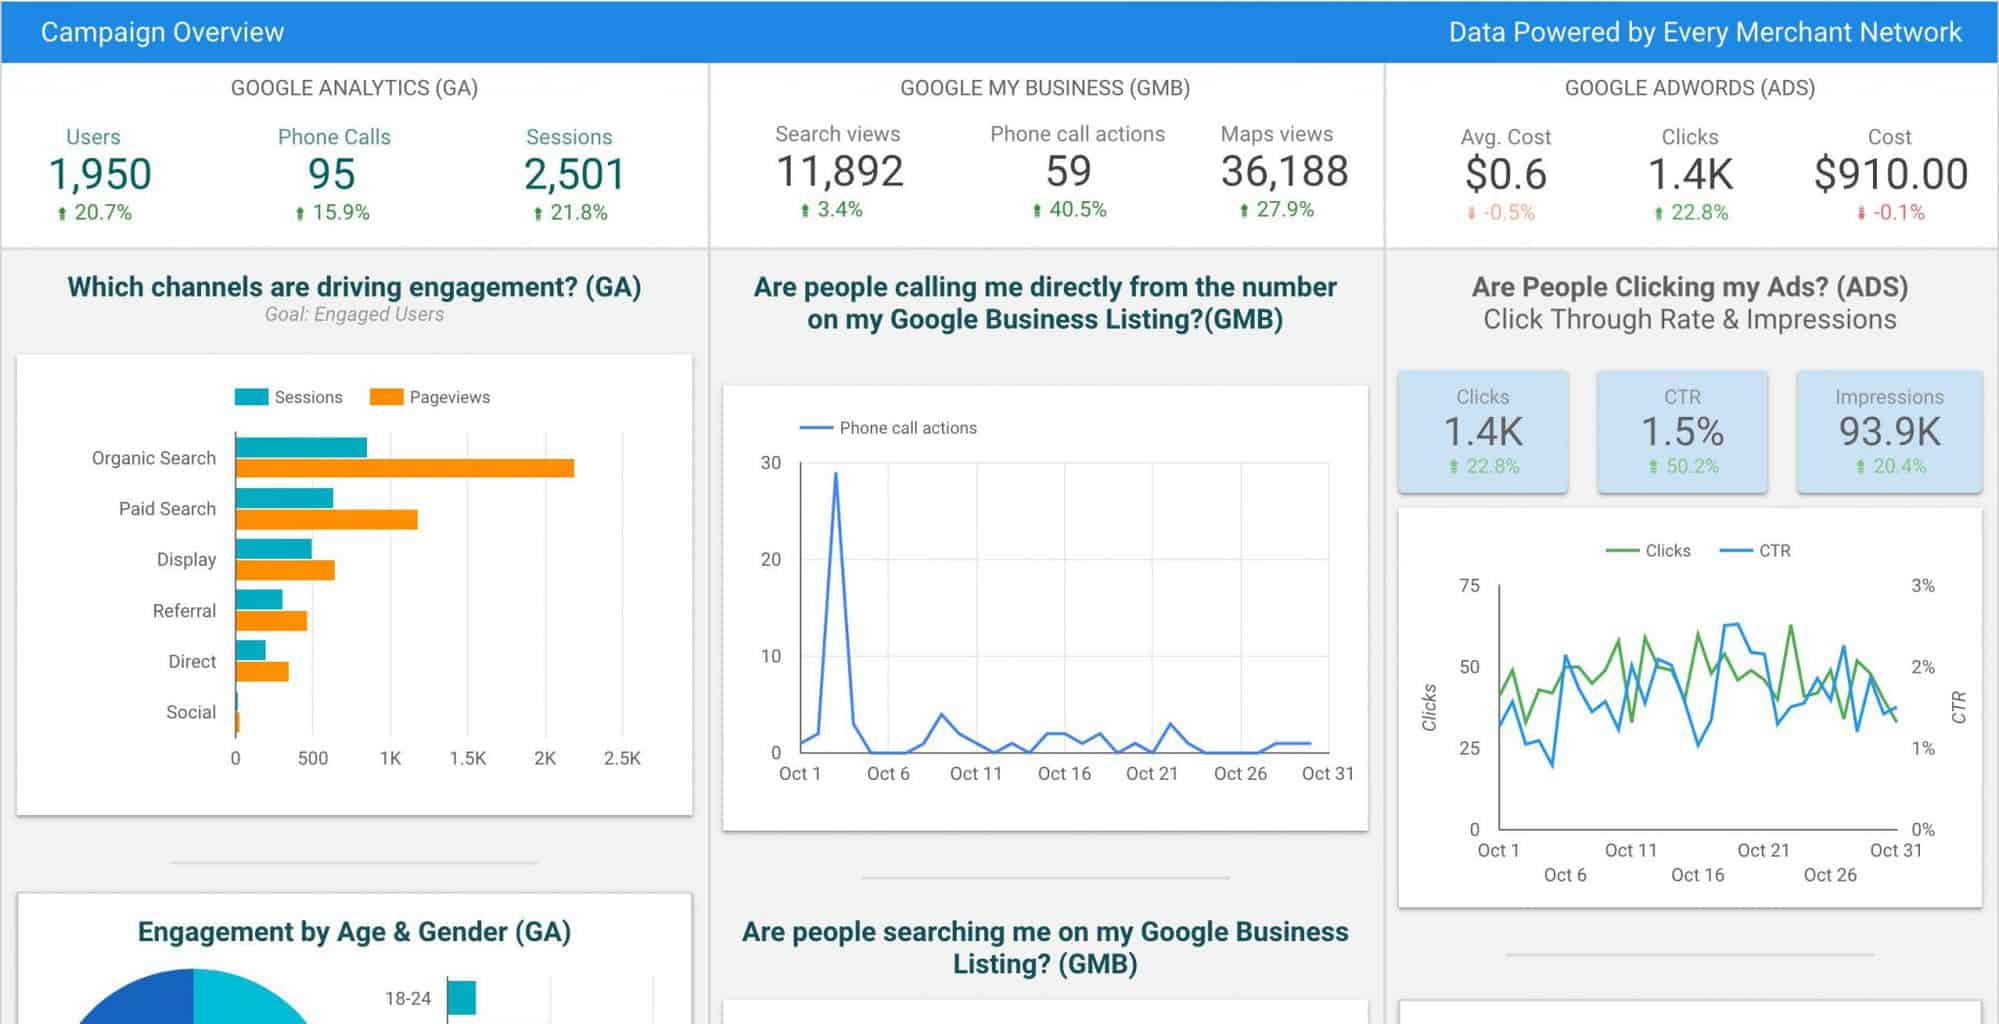Viewport: 1999px width, 1024px height.
Task: Click the blue CTR legend line
Action: [x=1736, y=551]
